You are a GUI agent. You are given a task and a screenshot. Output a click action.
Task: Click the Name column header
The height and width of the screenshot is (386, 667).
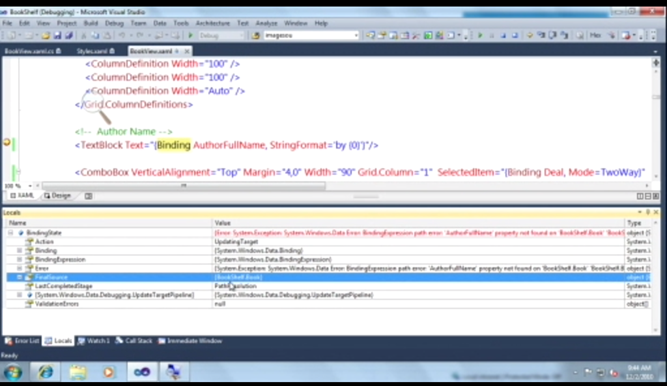(x=108, y=223)
